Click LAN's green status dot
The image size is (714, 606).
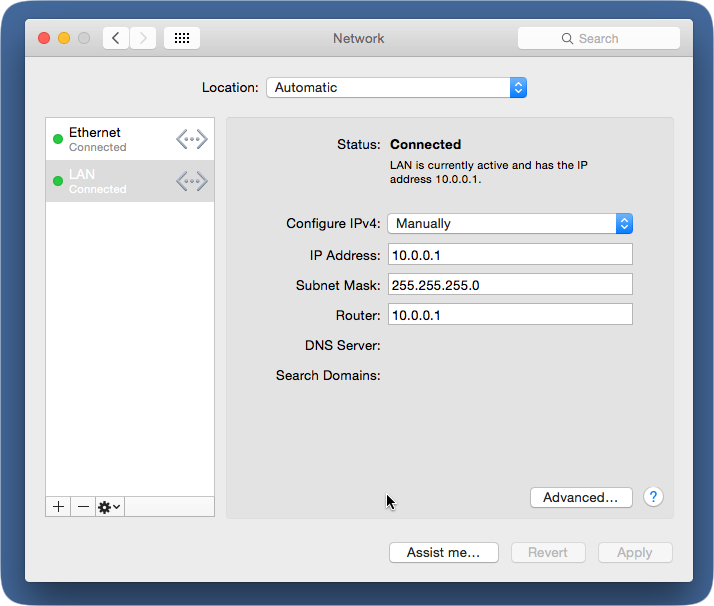click(58, 181)
